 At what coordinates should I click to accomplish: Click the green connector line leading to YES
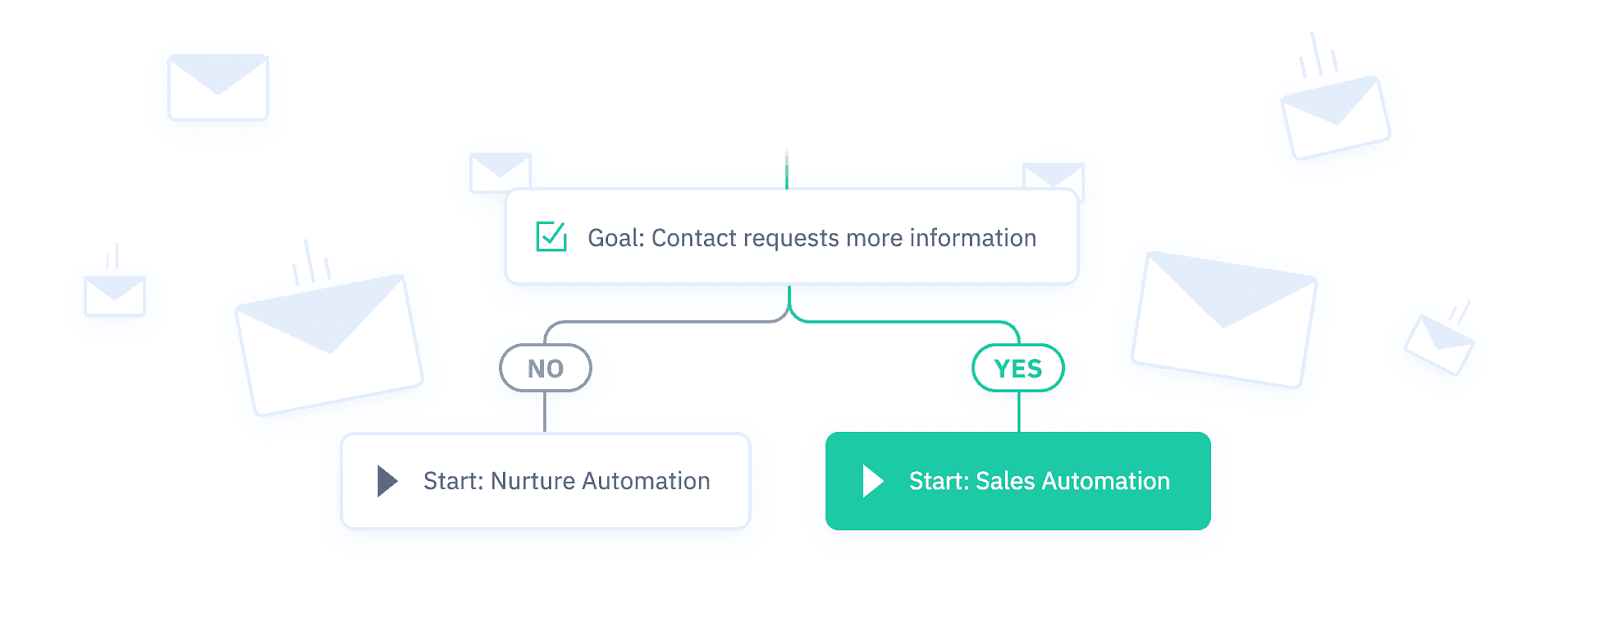[900, 322]
